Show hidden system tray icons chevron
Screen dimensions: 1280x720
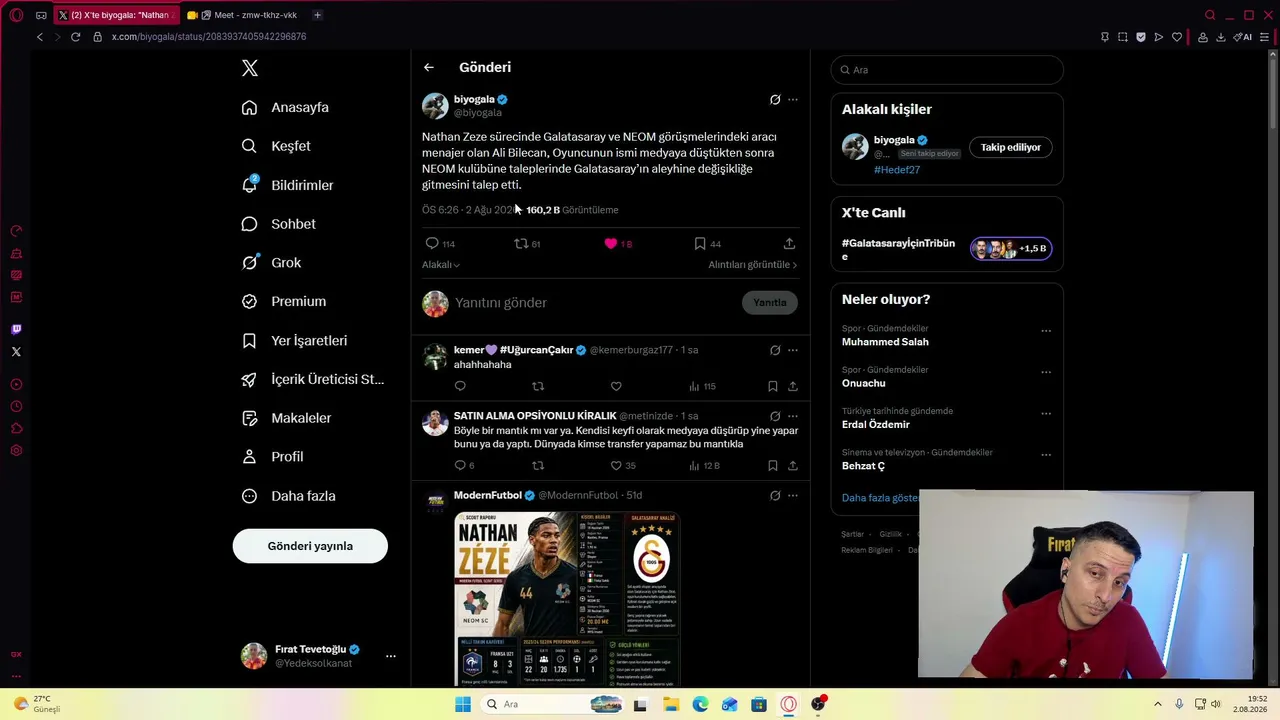[1158, 704]
